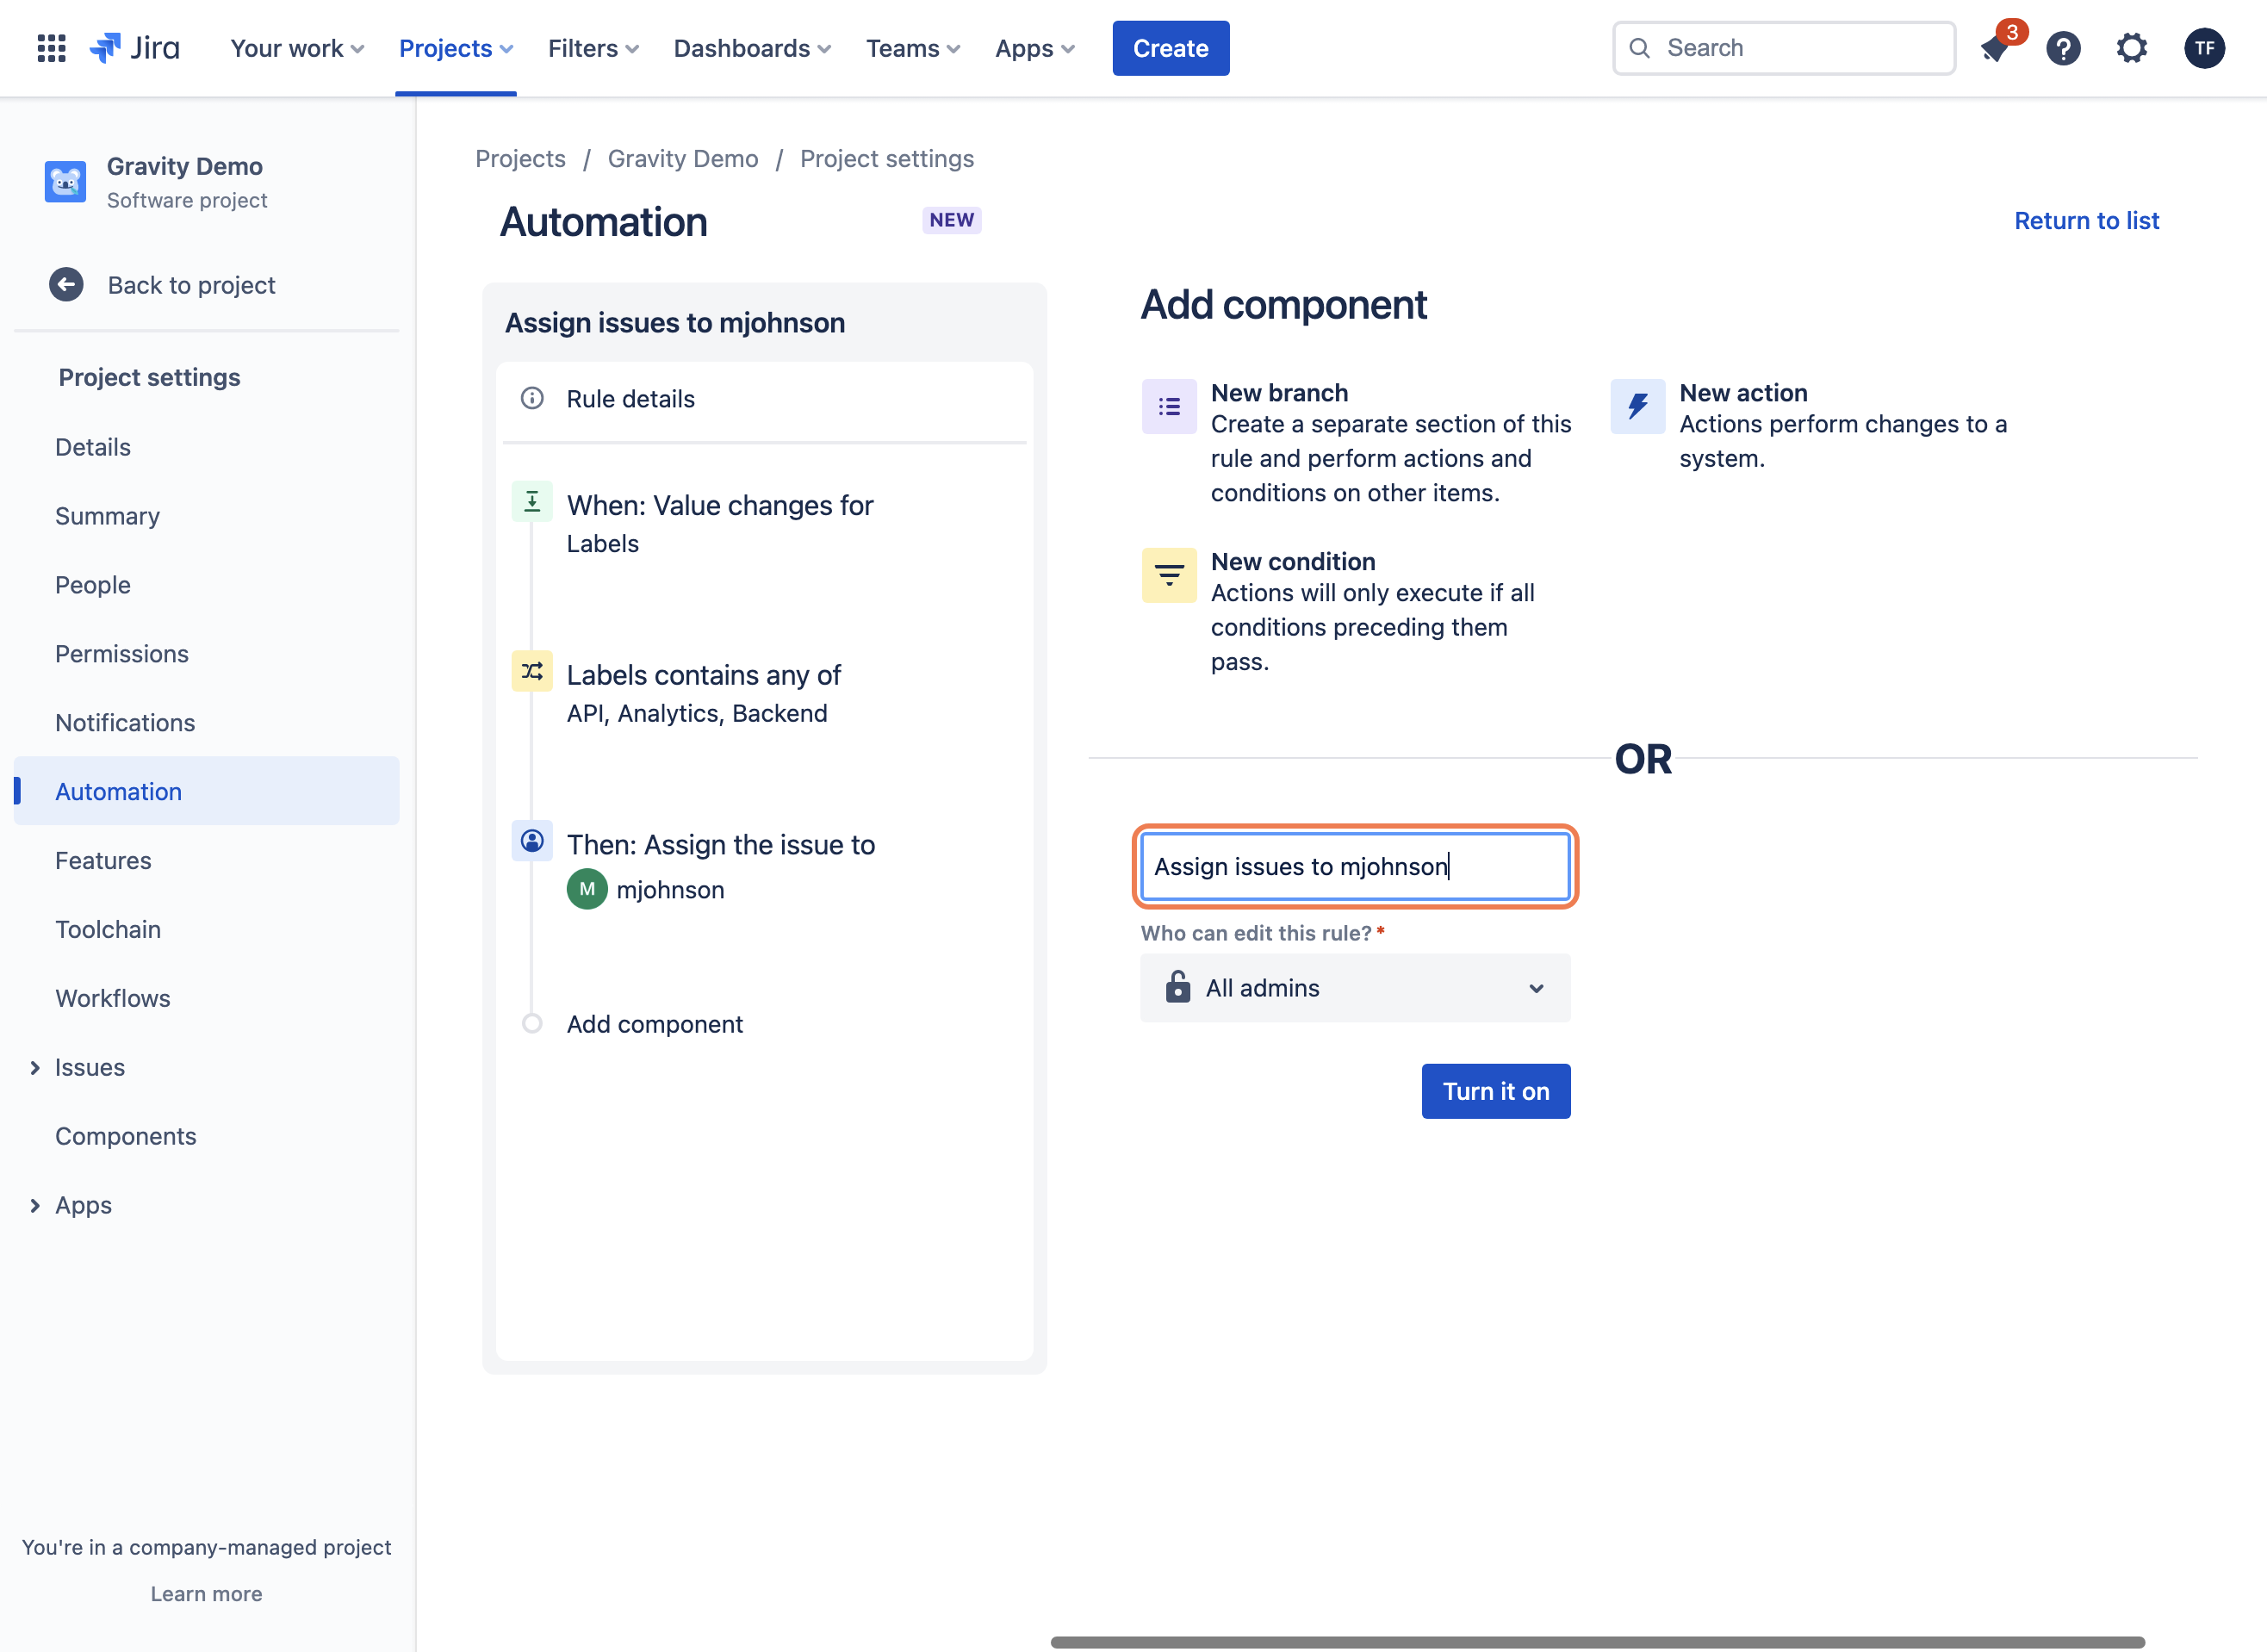Click the Back to project arrow icon
Viewport: 2267px width, 1652px height.
tap(66, 285)
